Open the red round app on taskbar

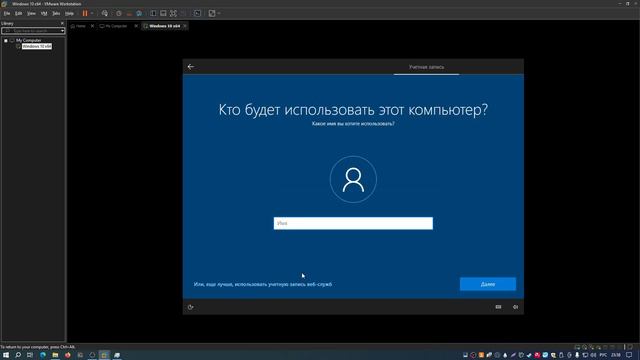68,355
